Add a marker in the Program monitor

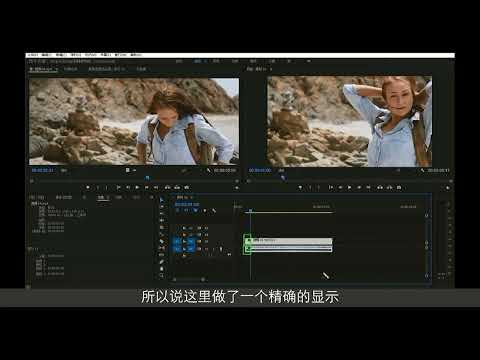(300, 188)
